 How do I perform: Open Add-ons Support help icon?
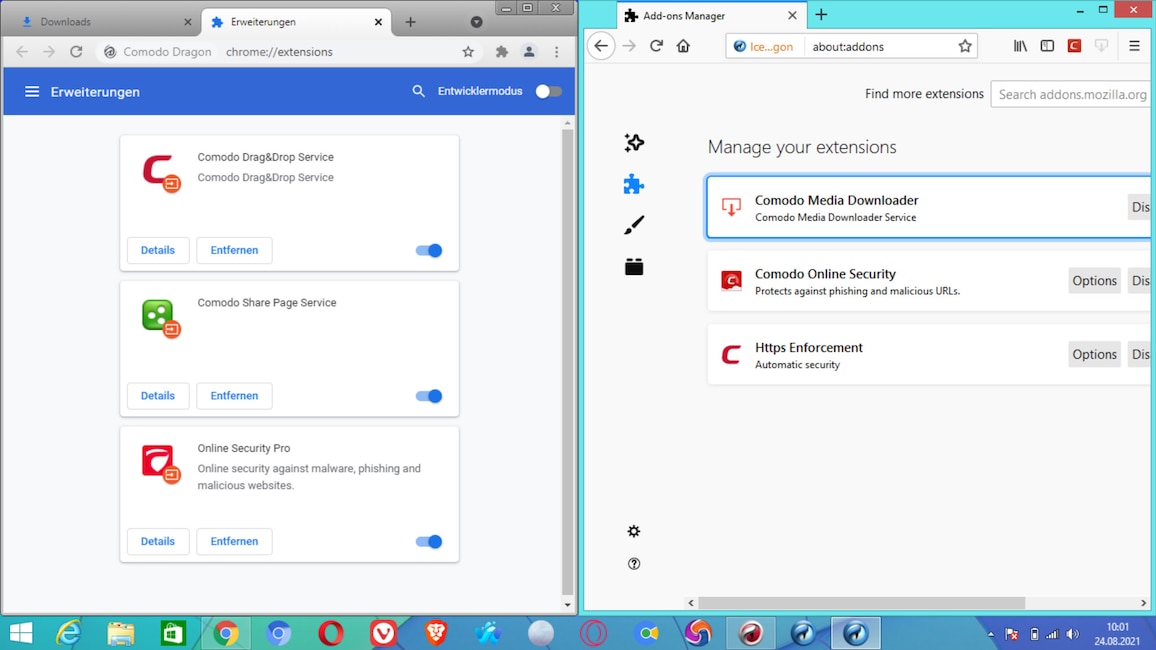coord(634,564)
